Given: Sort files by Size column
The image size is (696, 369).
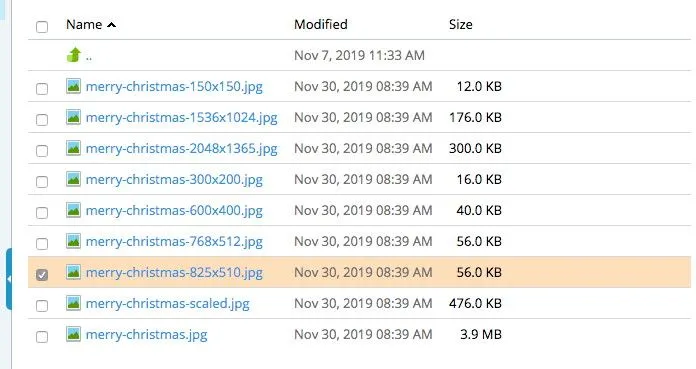Looking at the screenshot, I should point(460,24).
